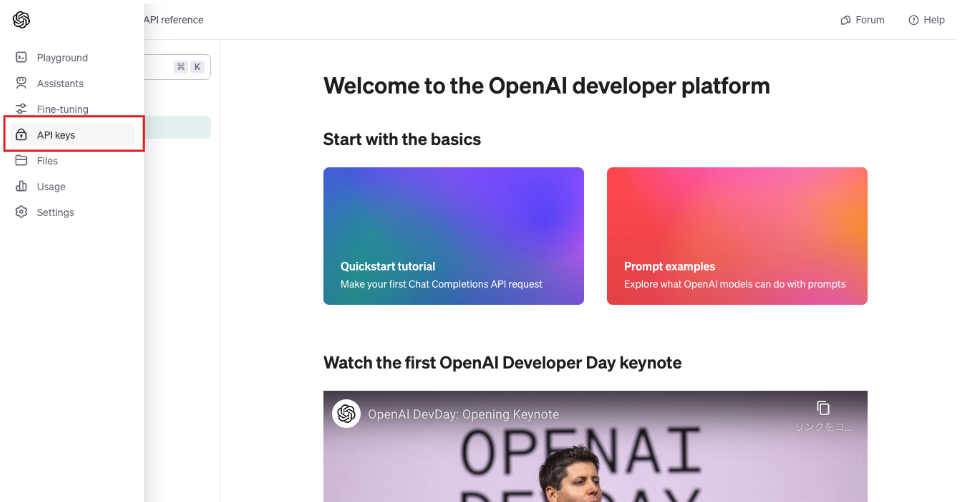Click the Files folder icon
The height and width of the screenshot is (502, 962).
(x=21, y=160)
